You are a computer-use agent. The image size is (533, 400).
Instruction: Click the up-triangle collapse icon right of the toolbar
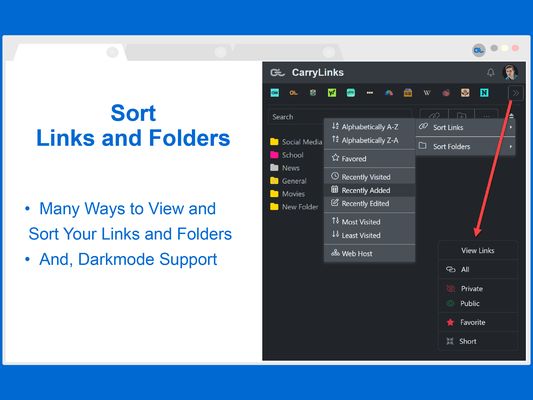(x=511, y=116)
